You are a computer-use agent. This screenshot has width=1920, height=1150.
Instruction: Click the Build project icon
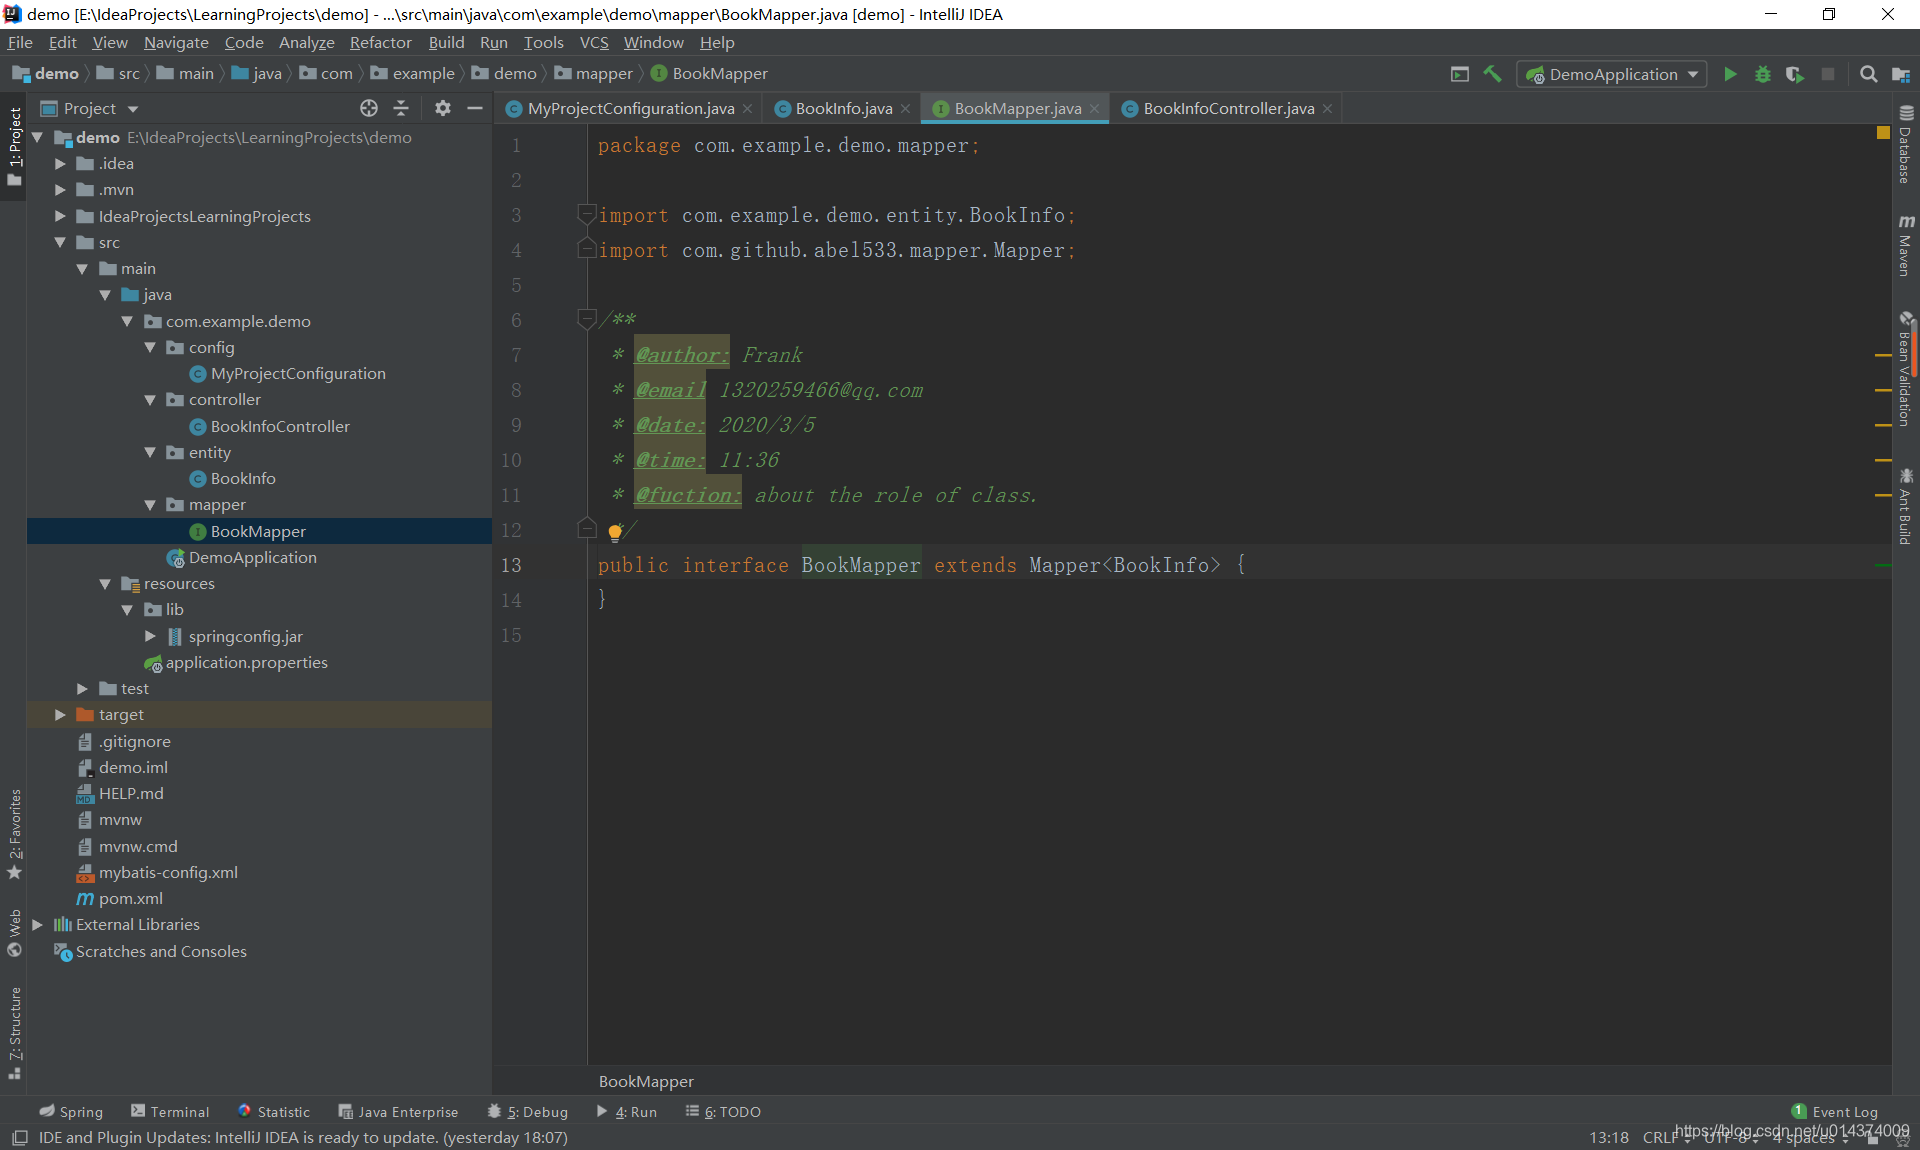click(1493, 73)
